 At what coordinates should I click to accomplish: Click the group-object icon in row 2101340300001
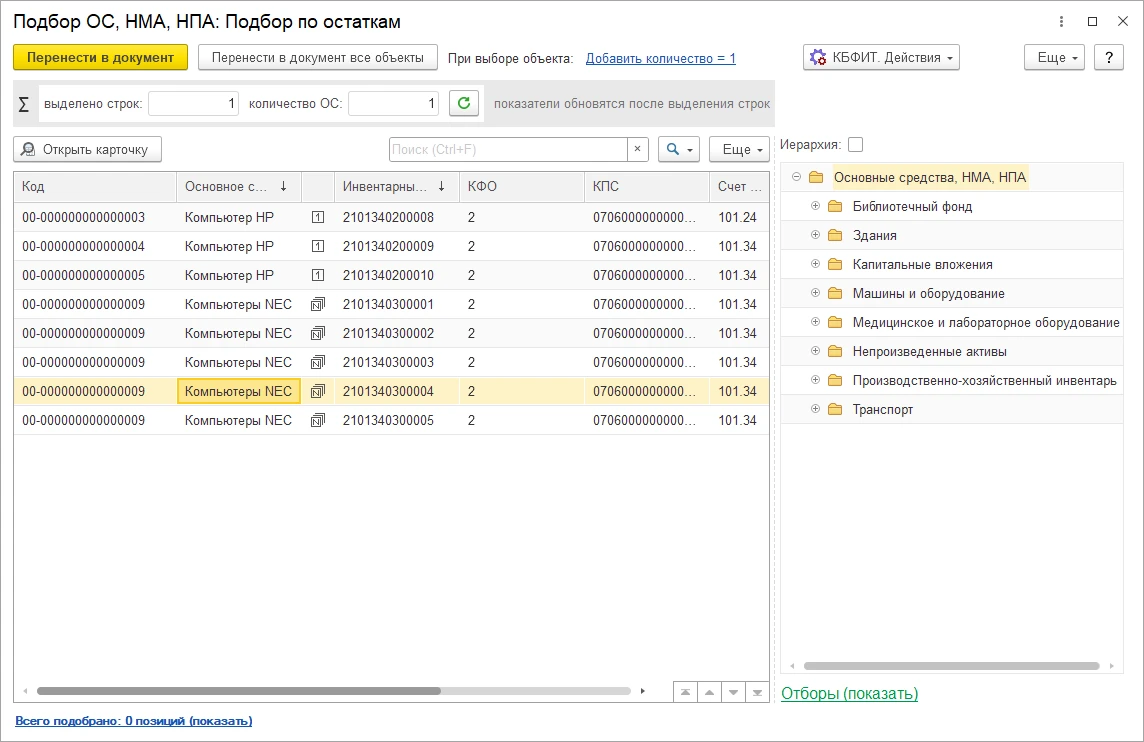click(x=318, y=304)
